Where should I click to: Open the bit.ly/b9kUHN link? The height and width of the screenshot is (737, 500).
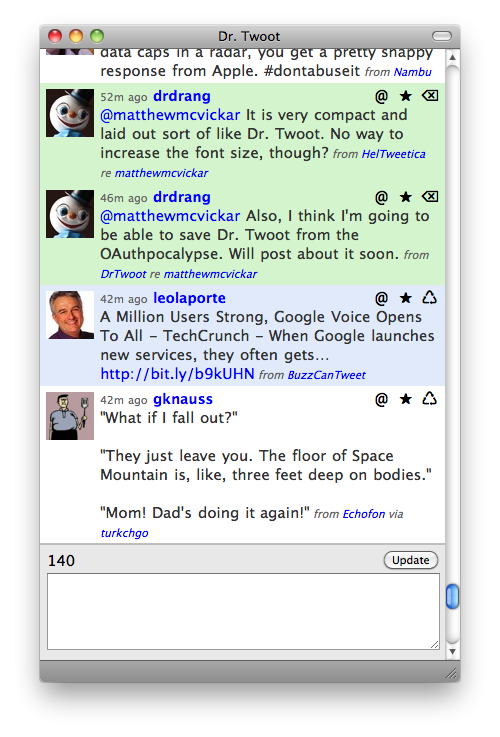(178, 374)
